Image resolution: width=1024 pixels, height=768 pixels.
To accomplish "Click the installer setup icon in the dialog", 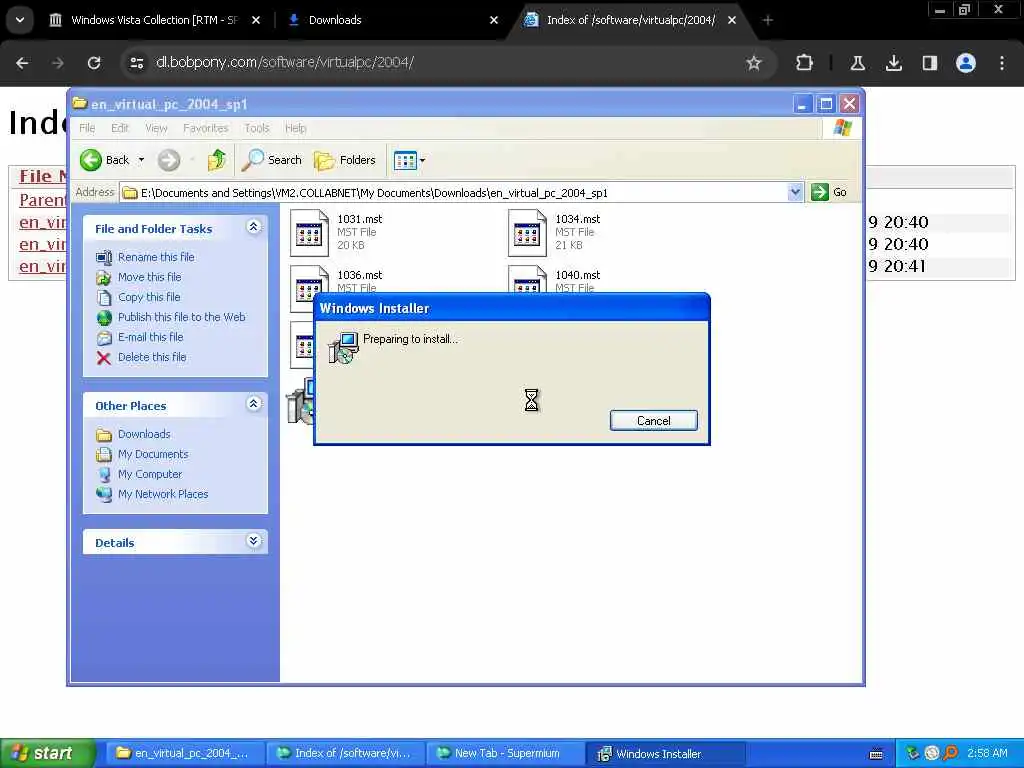I will [x=343, y=347].
